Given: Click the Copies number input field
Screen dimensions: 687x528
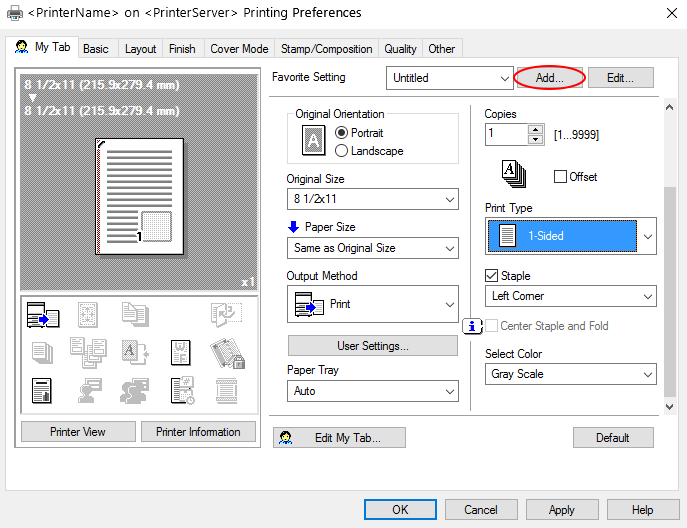Looking at the screenshot, I should pyautogui.click(x=506, y=135).
